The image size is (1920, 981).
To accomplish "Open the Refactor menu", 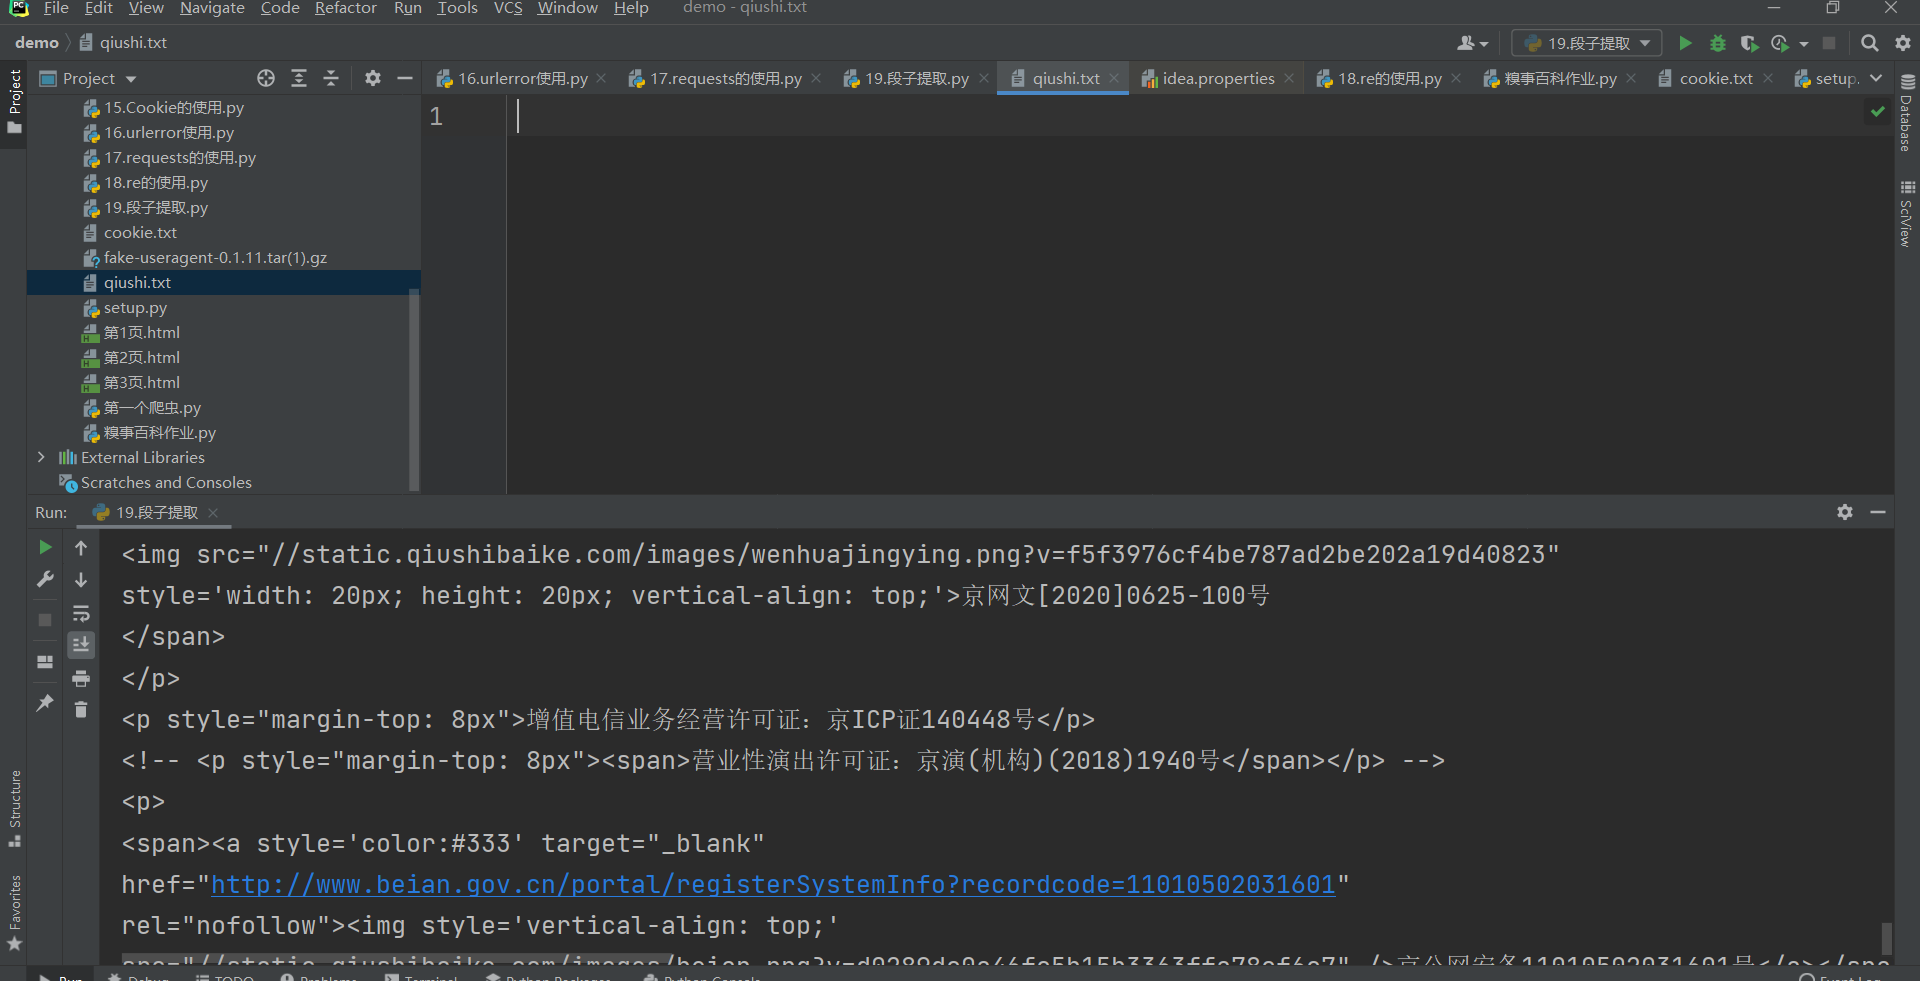I will click(x=345, y=8).
